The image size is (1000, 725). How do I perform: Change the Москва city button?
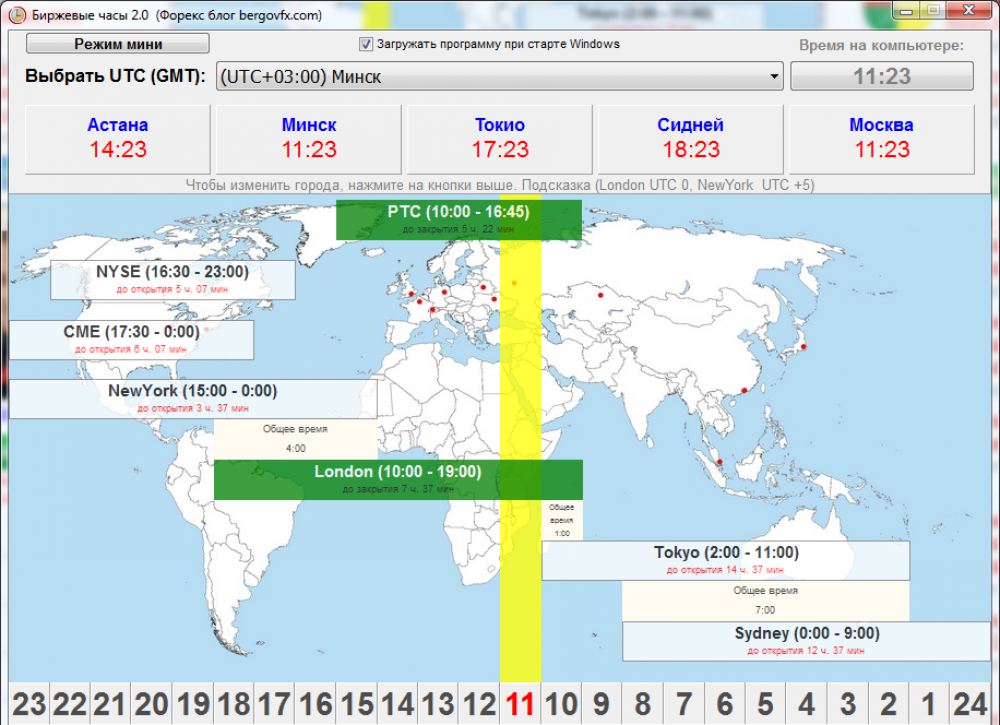coord(881,139)
